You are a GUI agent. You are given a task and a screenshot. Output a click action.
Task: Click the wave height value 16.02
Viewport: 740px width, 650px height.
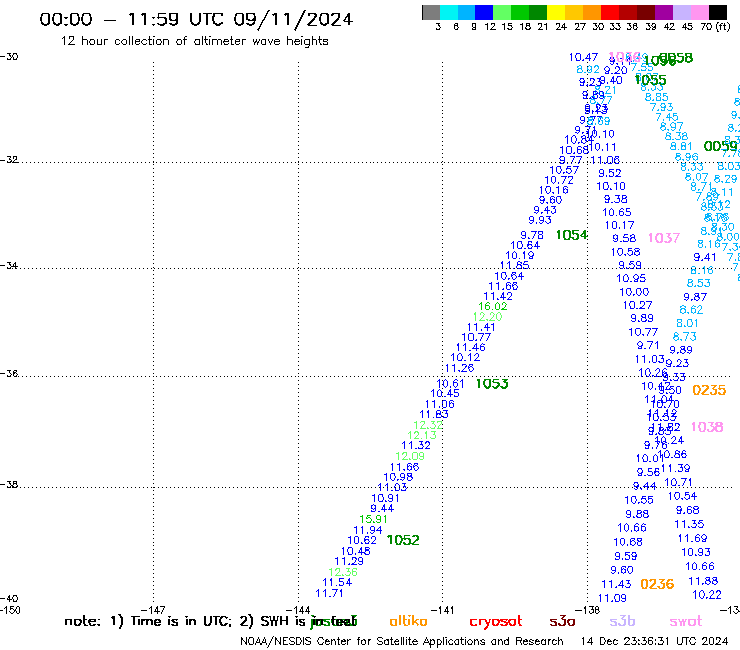click(493, 306)
